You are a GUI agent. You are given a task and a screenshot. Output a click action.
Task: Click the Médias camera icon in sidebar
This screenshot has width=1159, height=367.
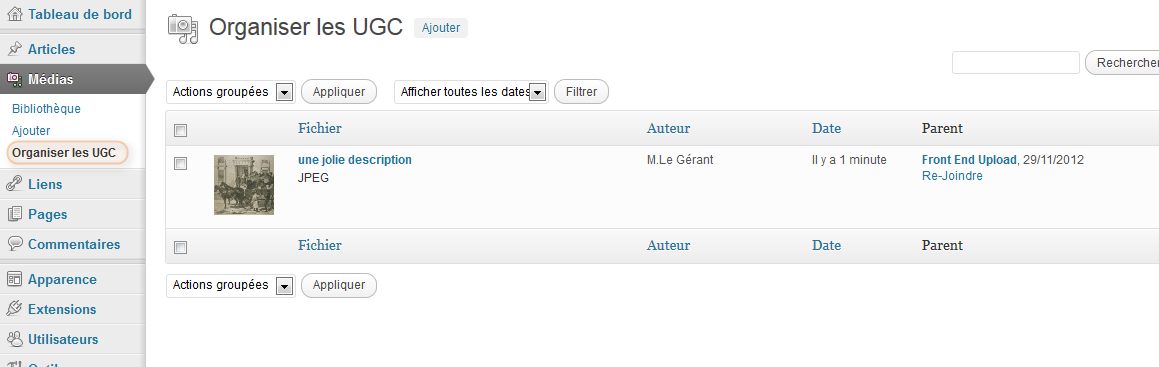pyautogui.click(x=14, y=79)
